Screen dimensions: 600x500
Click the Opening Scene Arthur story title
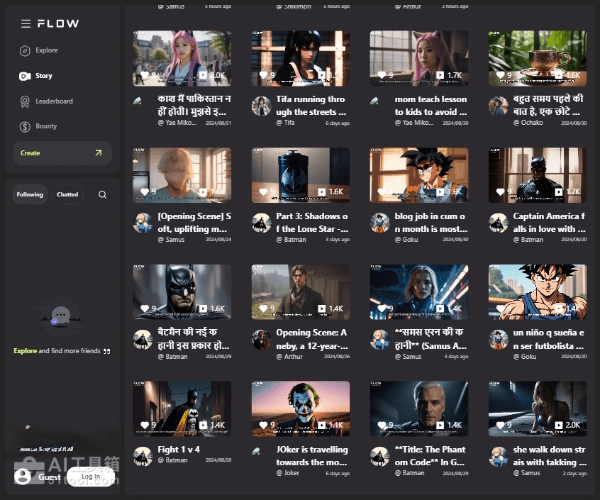tap(311, 338)
